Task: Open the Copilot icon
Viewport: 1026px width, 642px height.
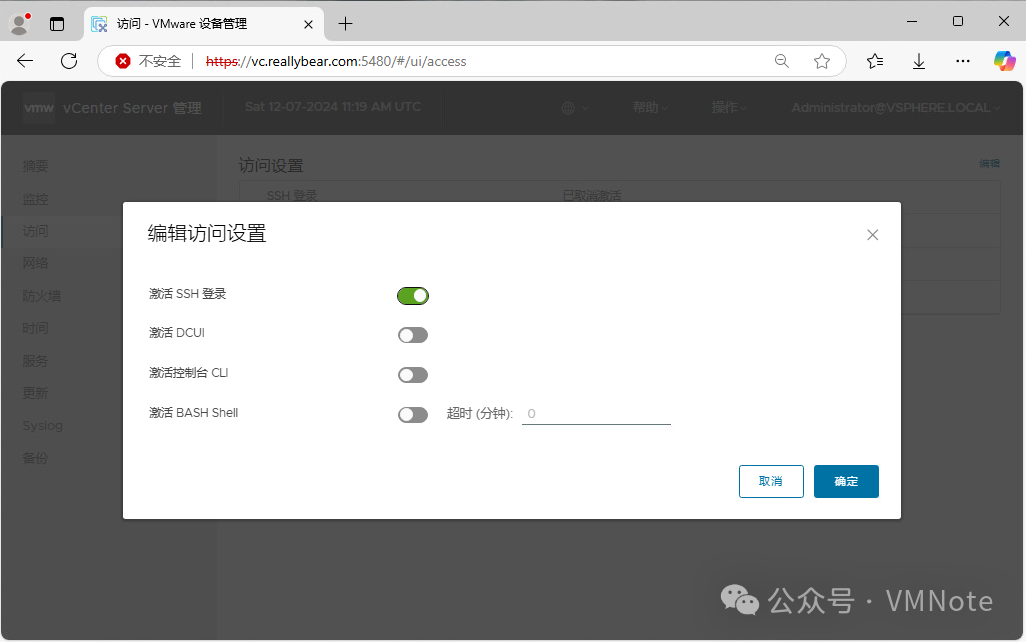Action: point(1004,61)
